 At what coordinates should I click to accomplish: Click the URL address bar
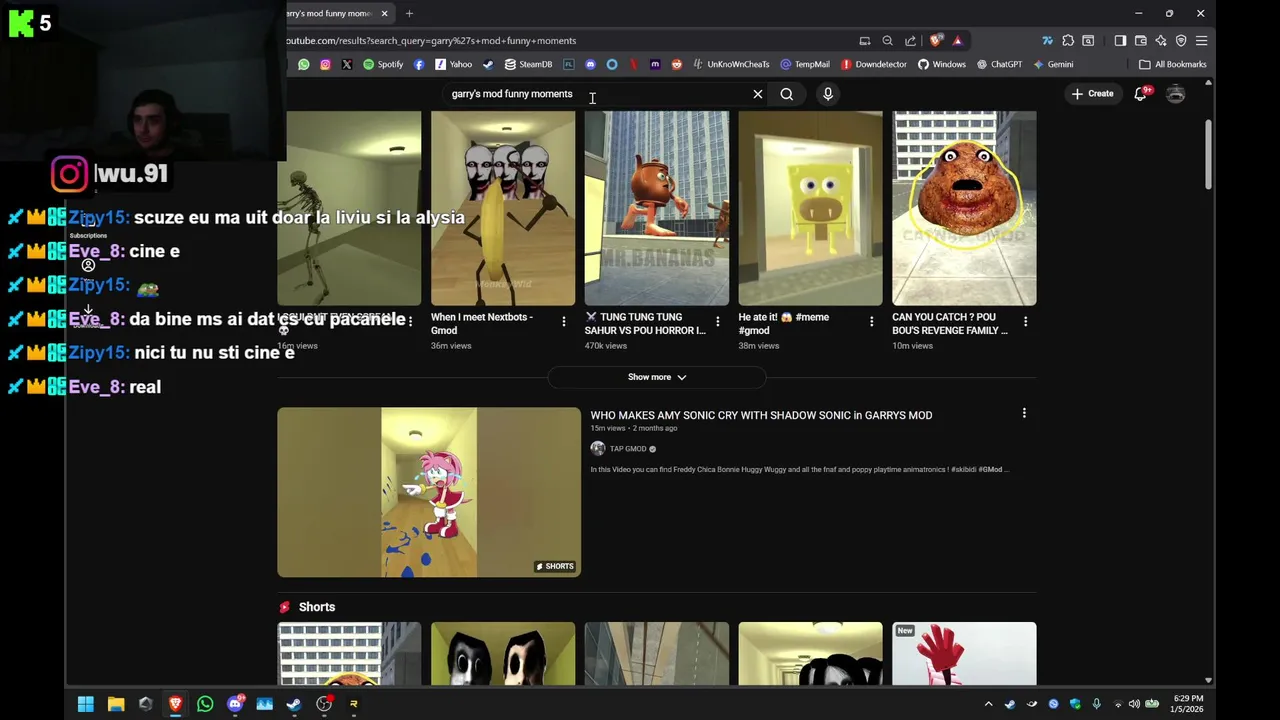[570, 41]
